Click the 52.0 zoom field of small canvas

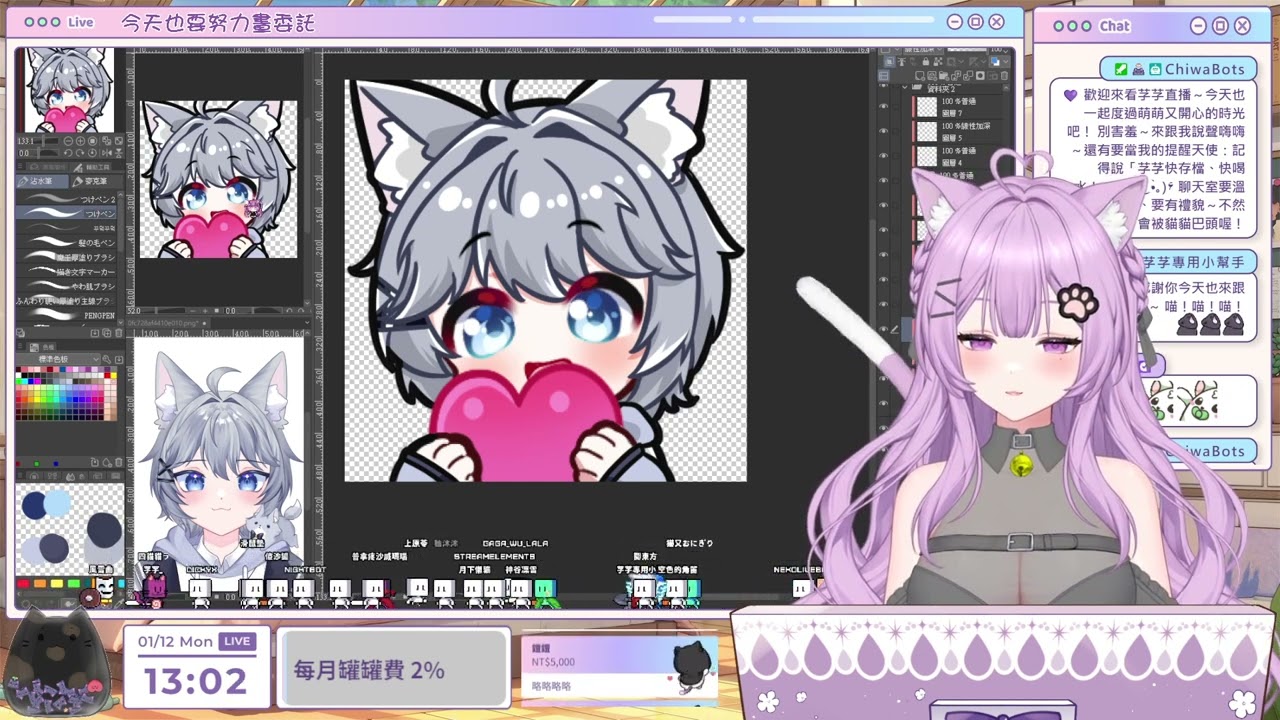pyautogui.click(x=134, y=311)
